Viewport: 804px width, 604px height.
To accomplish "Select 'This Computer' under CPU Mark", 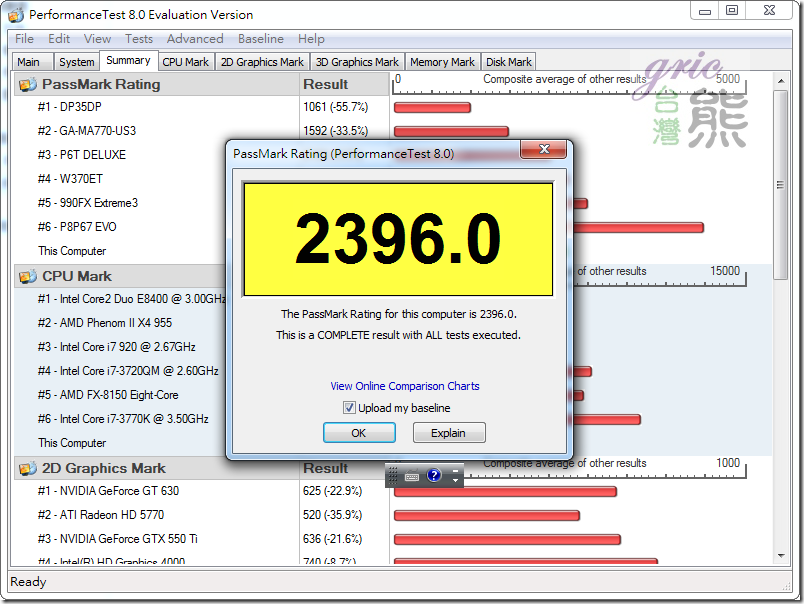I will coord(72,443).
